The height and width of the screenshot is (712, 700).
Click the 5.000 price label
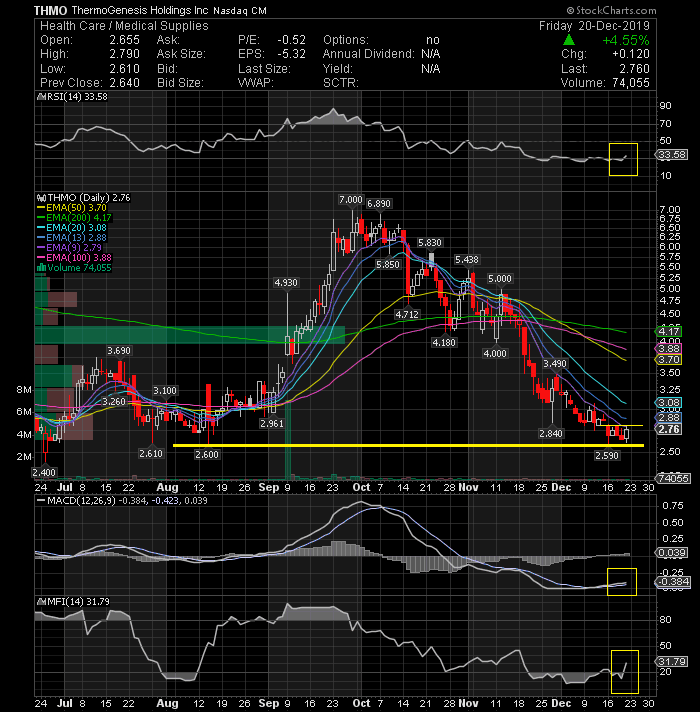point(499,278)
